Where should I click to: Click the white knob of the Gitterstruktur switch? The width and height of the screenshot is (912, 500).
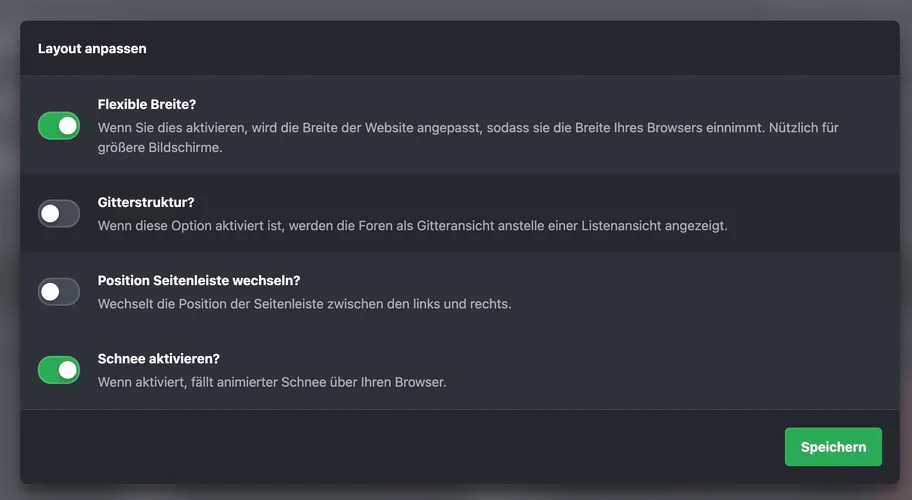pos(50,213)
